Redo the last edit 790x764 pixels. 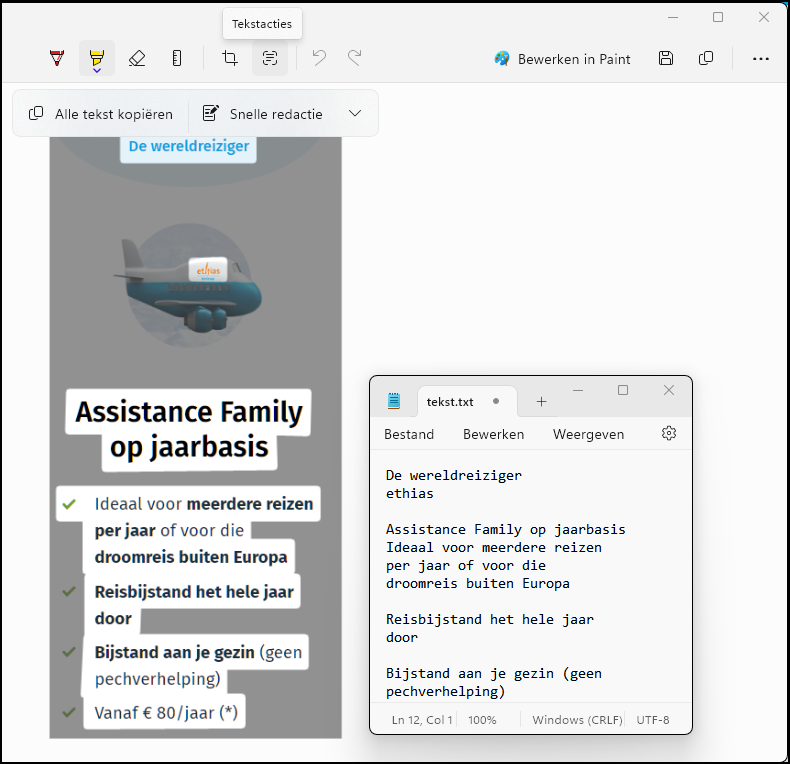point(355,58)
